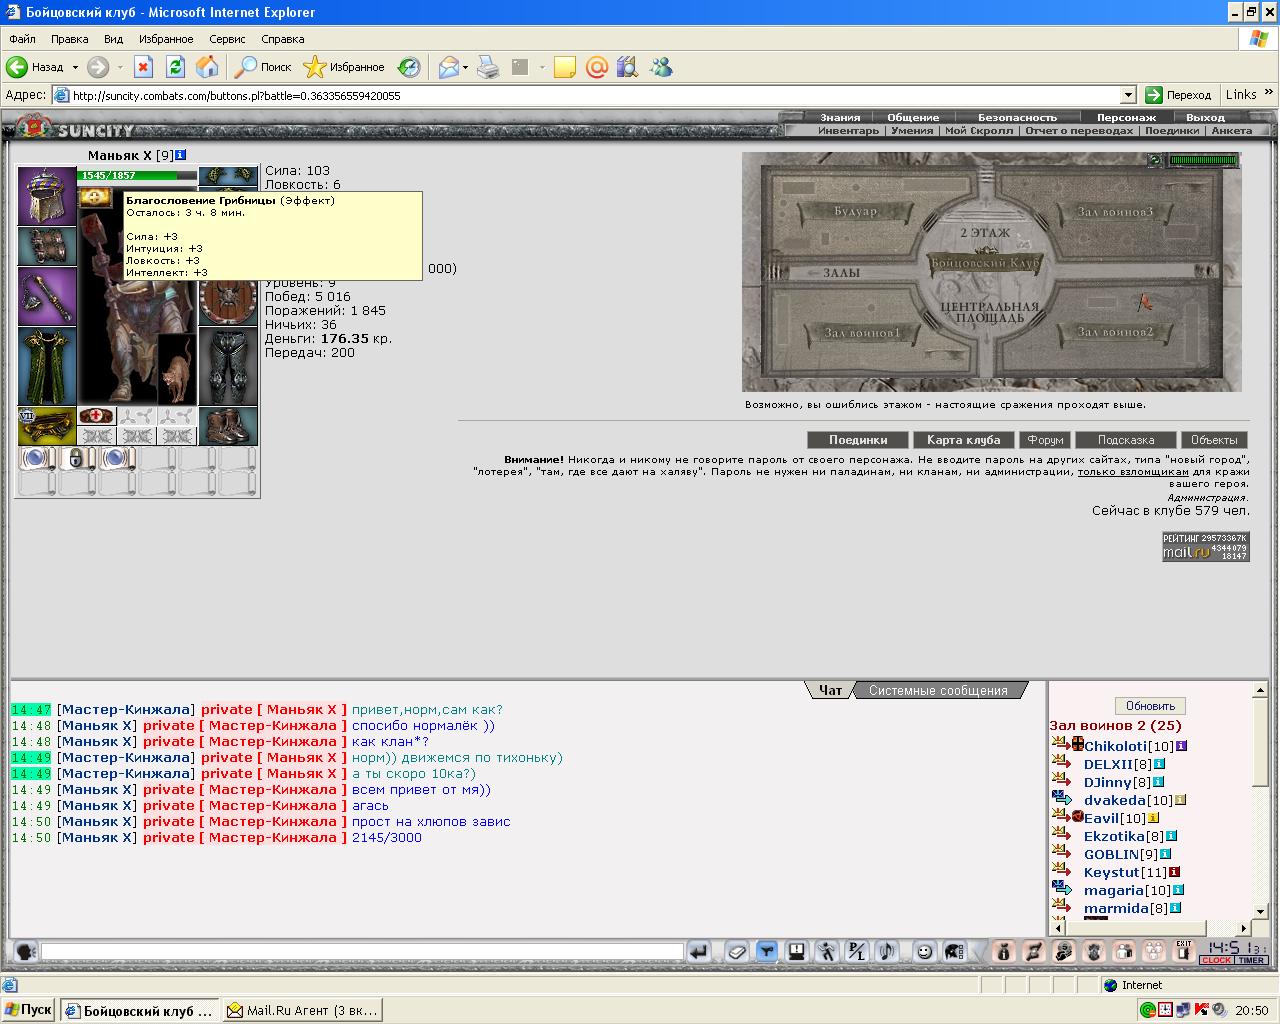
Task: Open info icon next to Маньяк X
Action: point(181,155)
